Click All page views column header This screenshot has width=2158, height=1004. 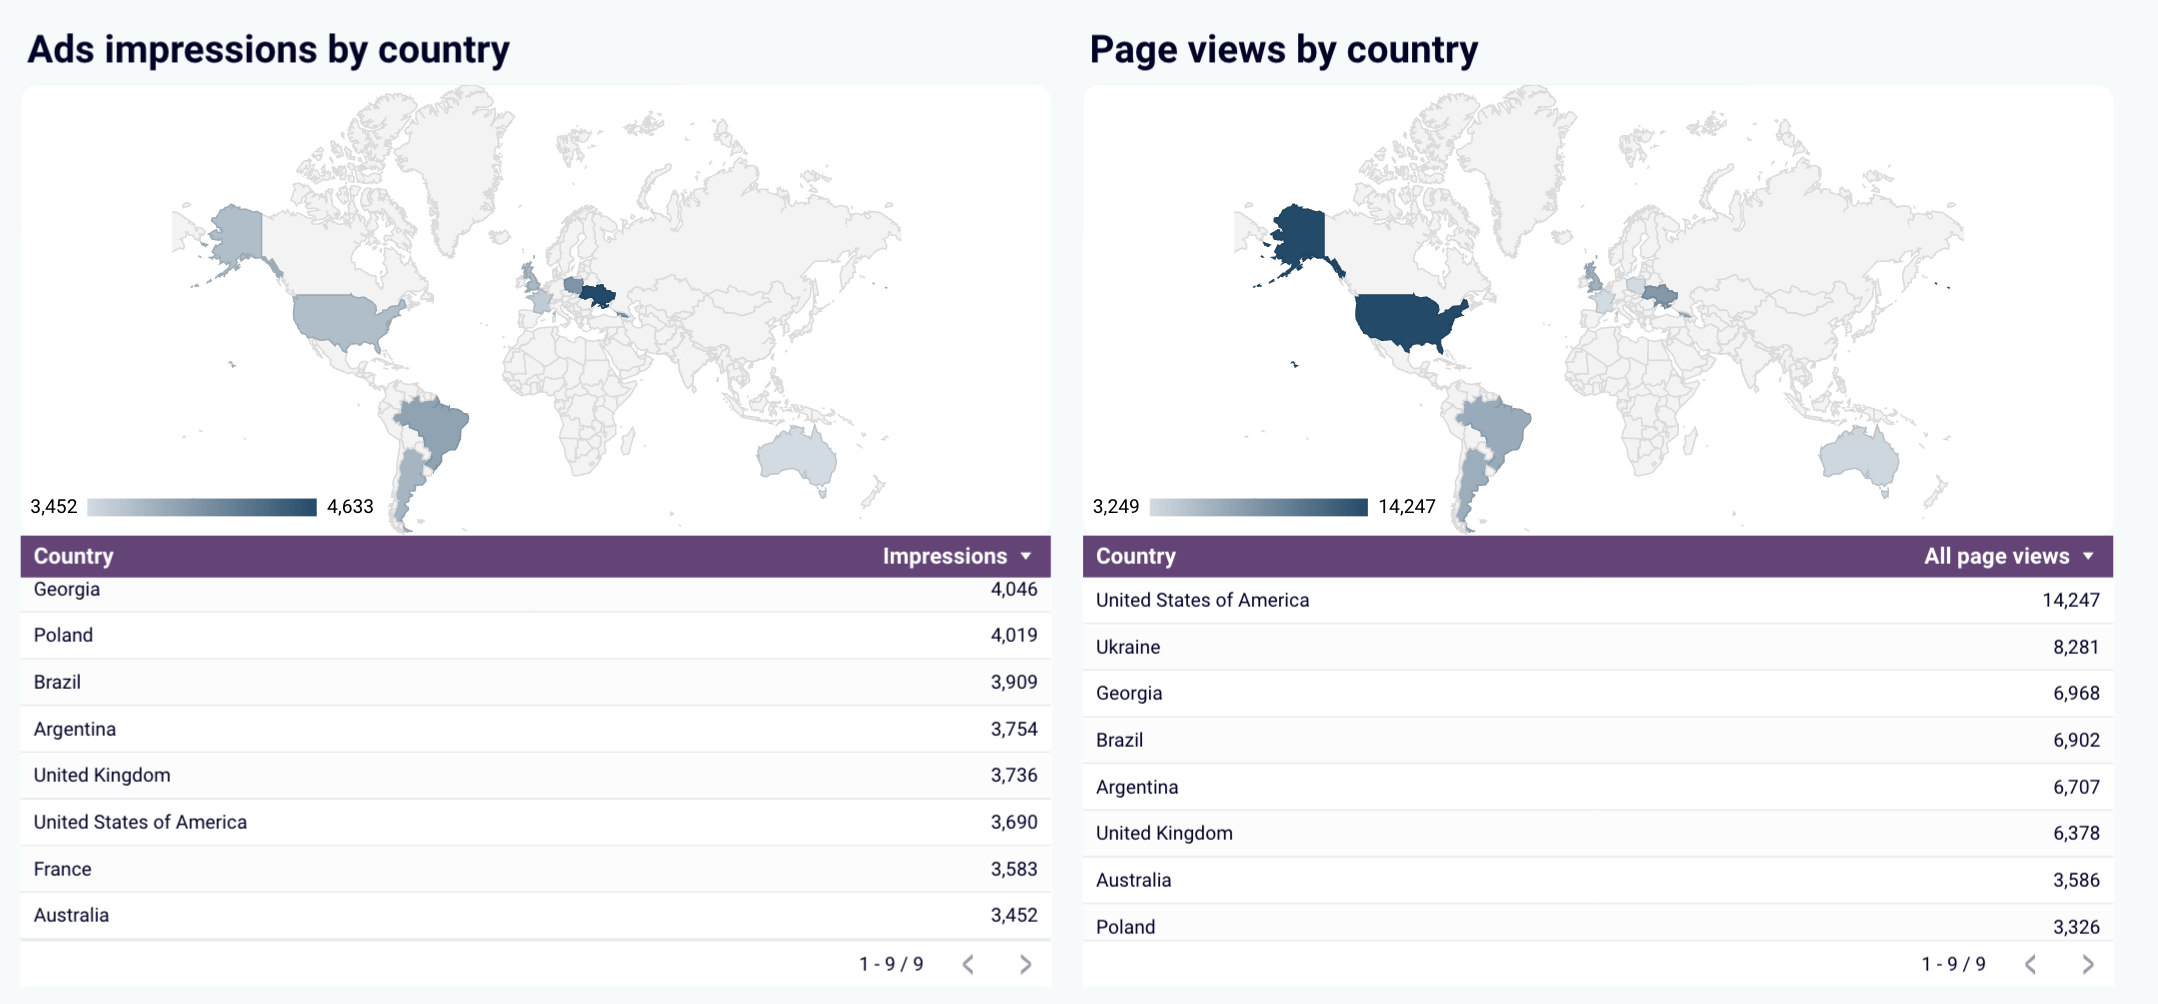(1996, 556)
